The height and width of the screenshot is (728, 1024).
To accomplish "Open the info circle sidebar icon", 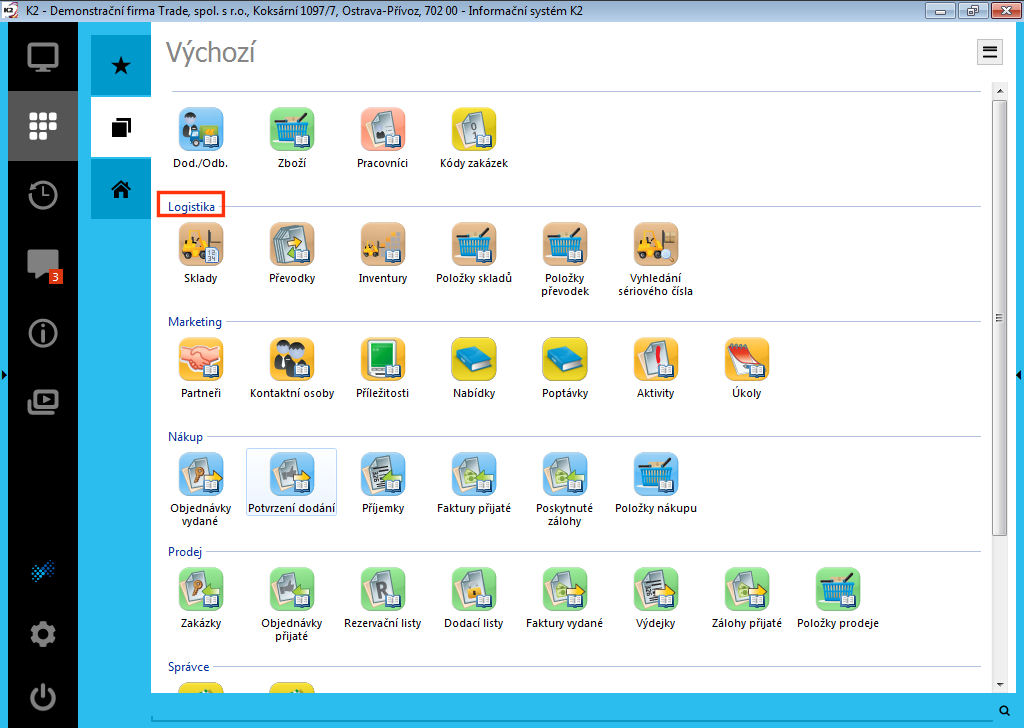I will click(43, 333).
